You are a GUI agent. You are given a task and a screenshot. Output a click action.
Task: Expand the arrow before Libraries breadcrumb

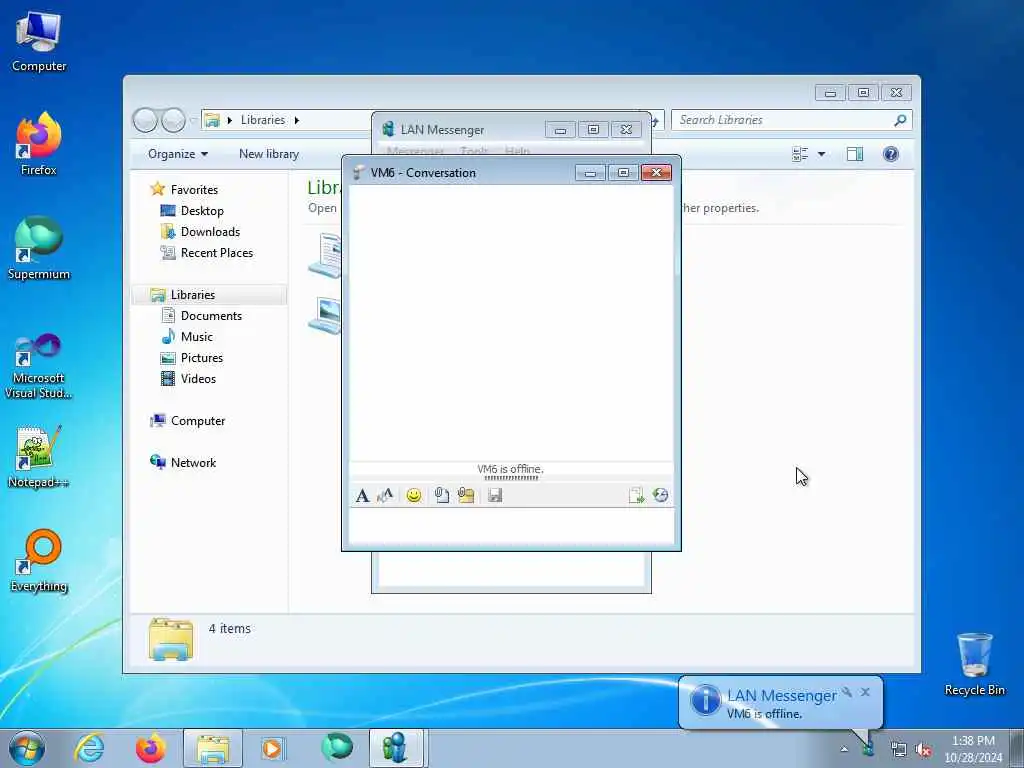230,120
